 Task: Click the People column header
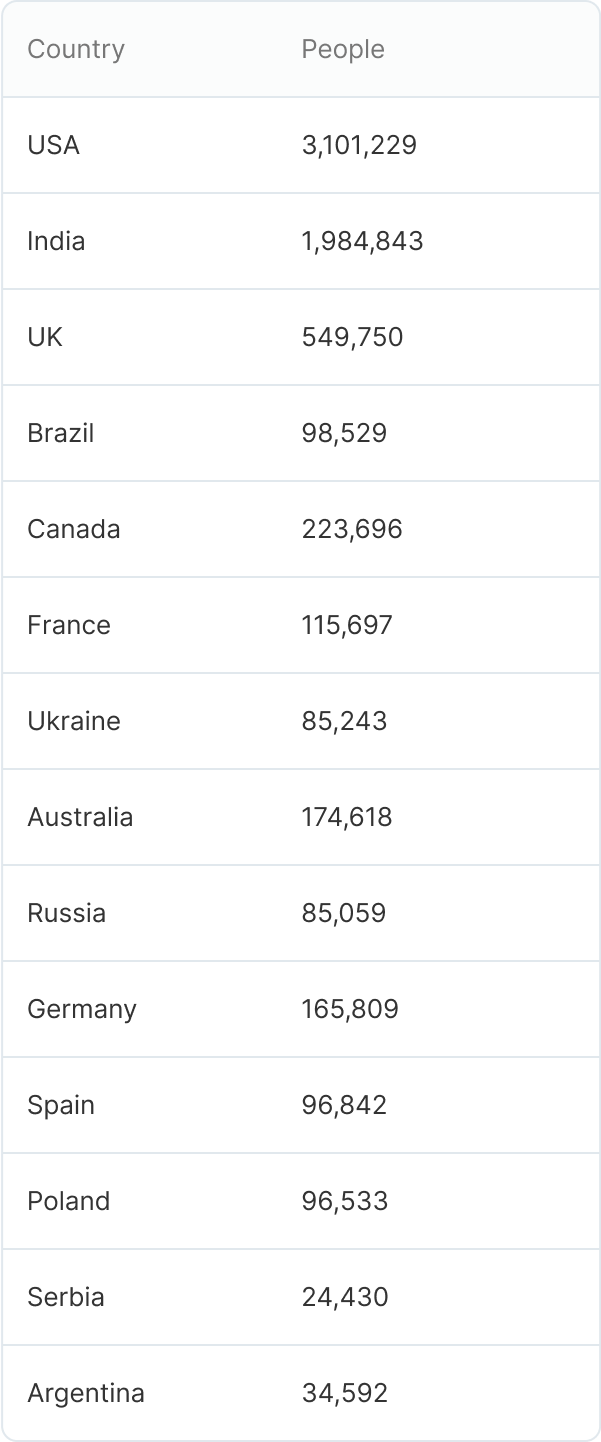(343, 49)
